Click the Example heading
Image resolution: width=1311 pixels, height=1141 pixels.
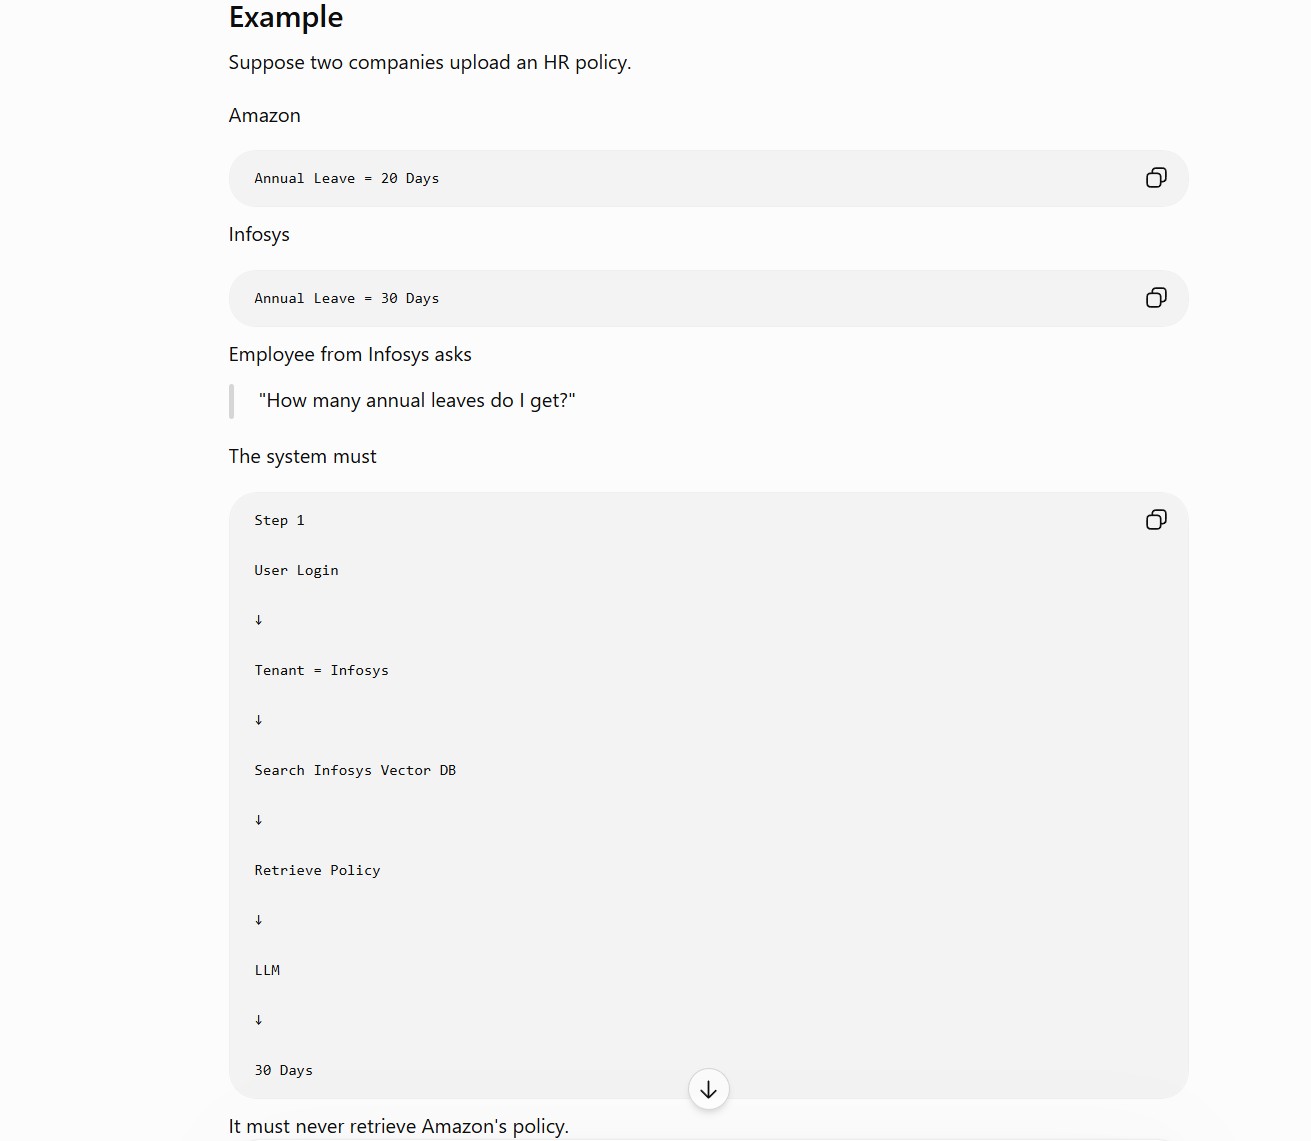[286, 17]
